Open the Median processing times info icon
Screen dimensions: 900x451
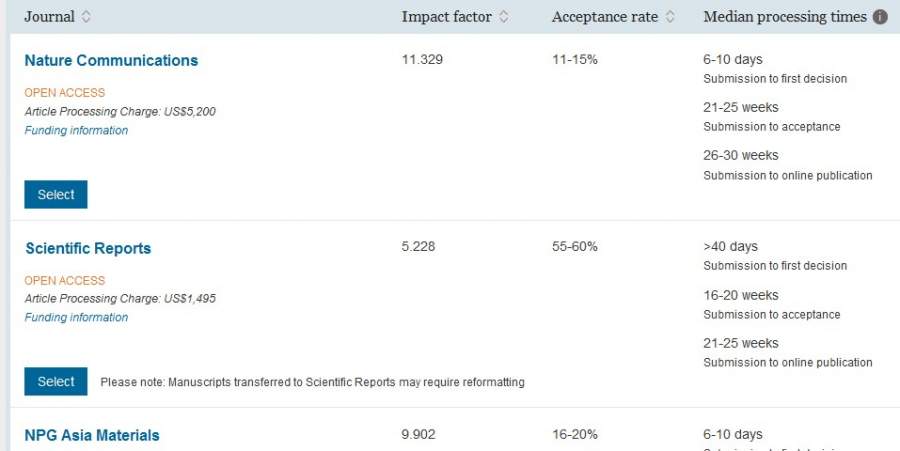pos(880,17)
